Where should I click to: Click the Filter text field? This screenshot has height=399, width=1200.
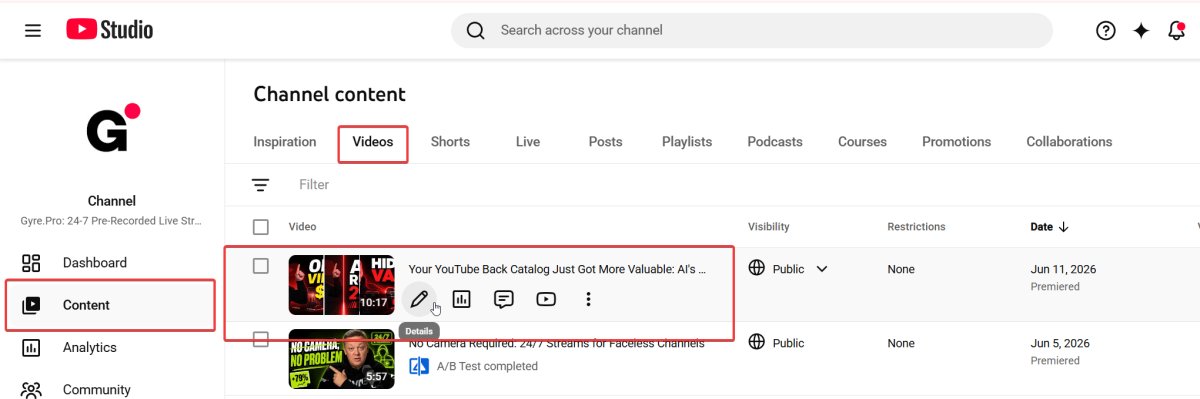pyautogui.click(x=314, y=185)
